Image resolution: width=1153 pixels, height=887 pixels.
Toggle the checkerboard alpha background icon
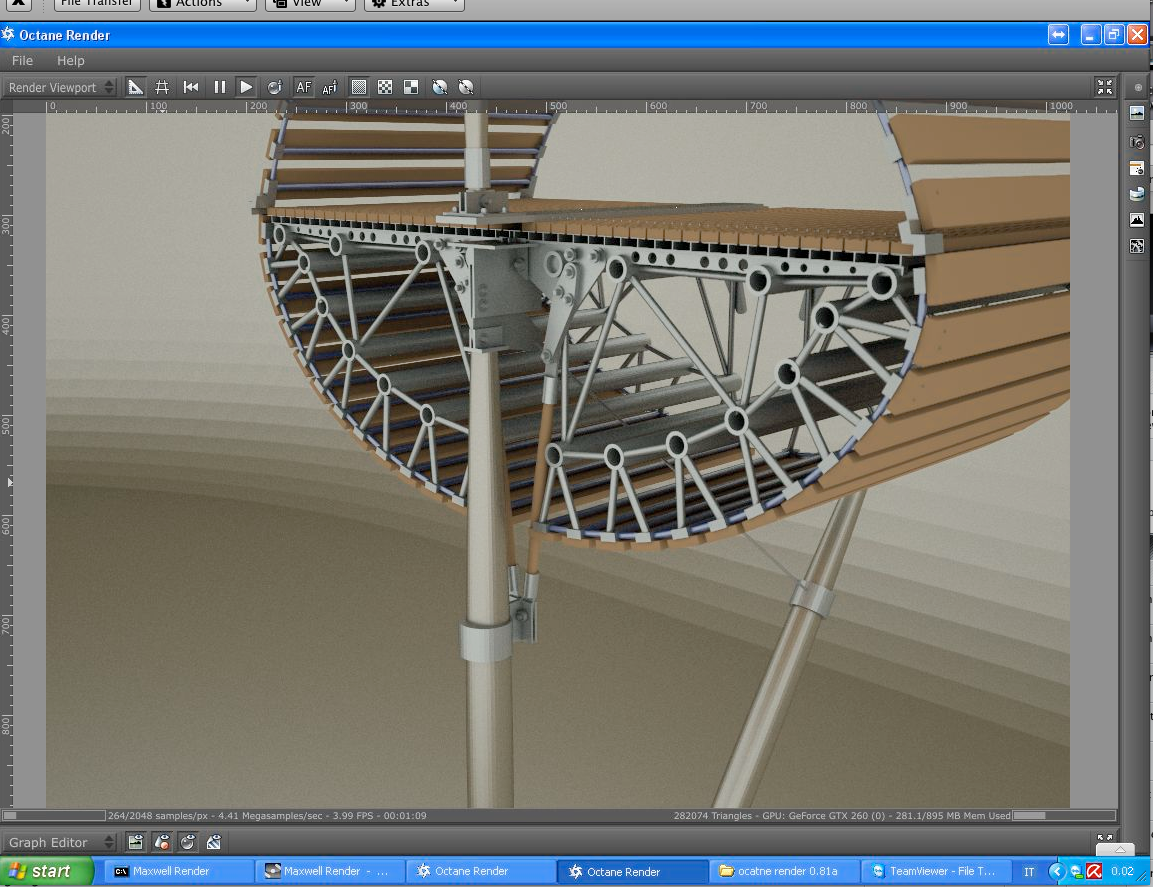[x=385, y=87]
